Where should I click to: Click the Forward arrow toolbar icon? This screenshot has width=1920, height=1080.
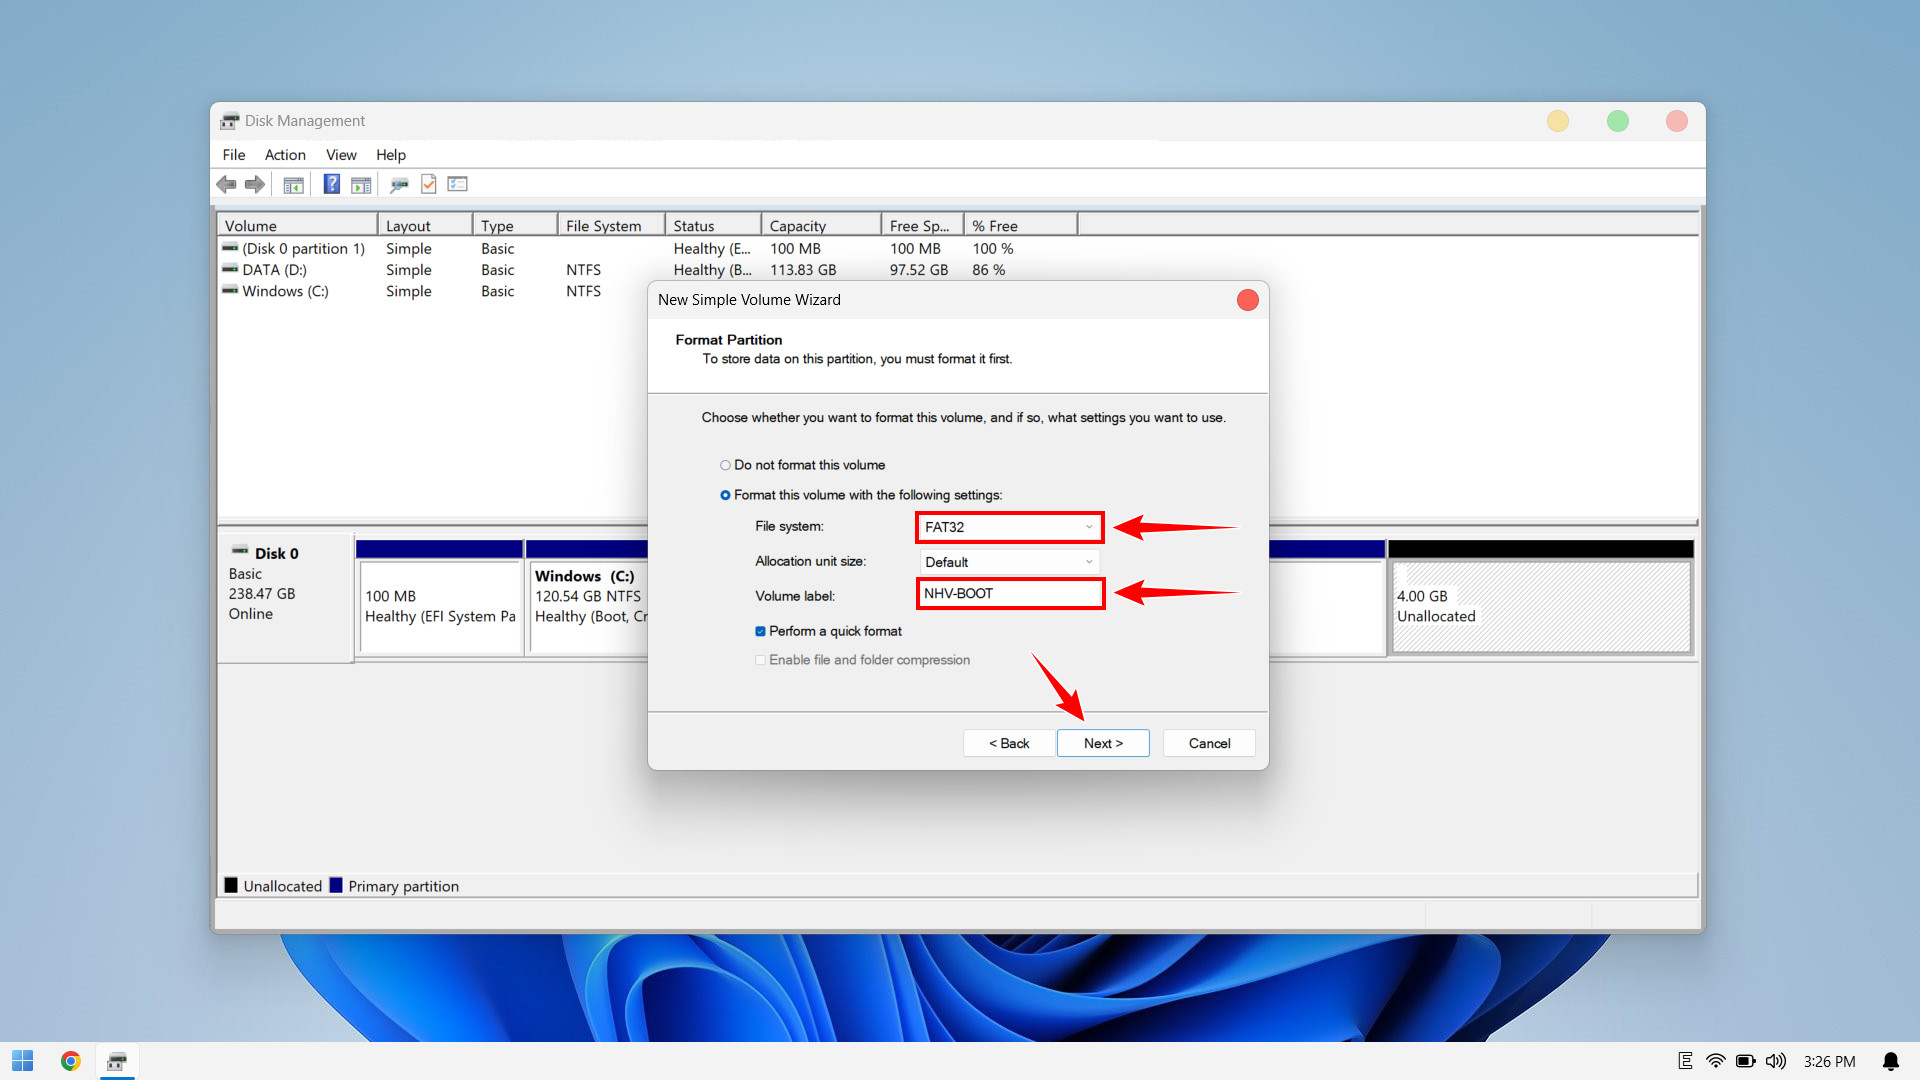click(x=255, y=184)
